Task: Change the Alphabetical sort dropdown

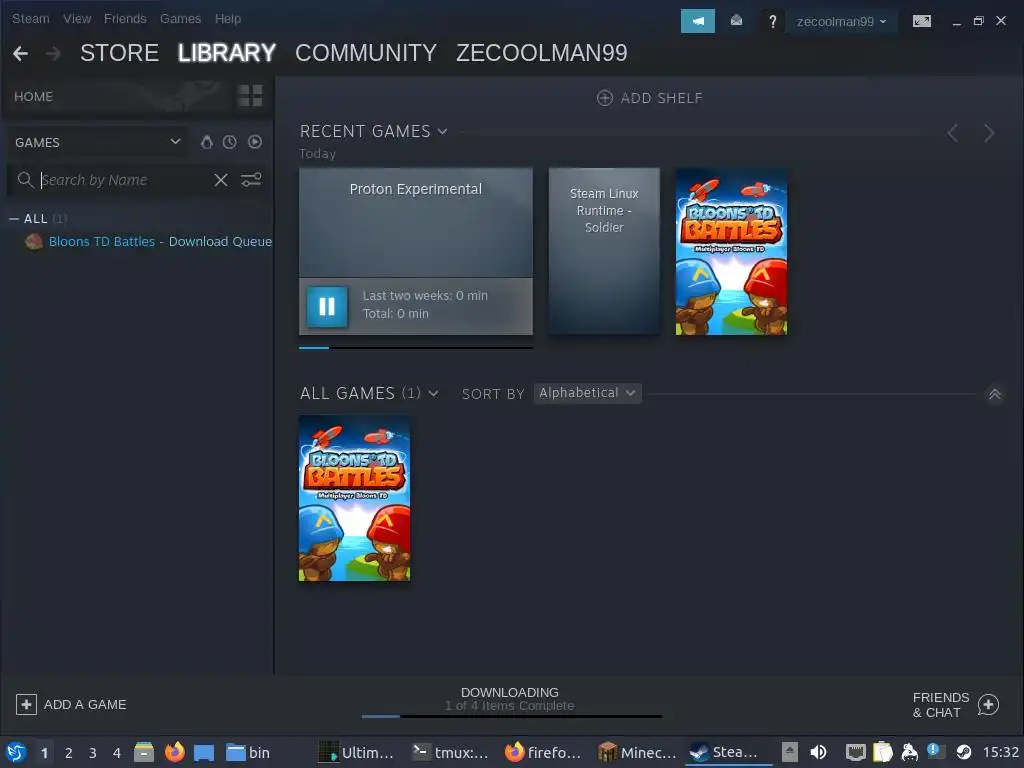Action: click(x=587, y=393)
